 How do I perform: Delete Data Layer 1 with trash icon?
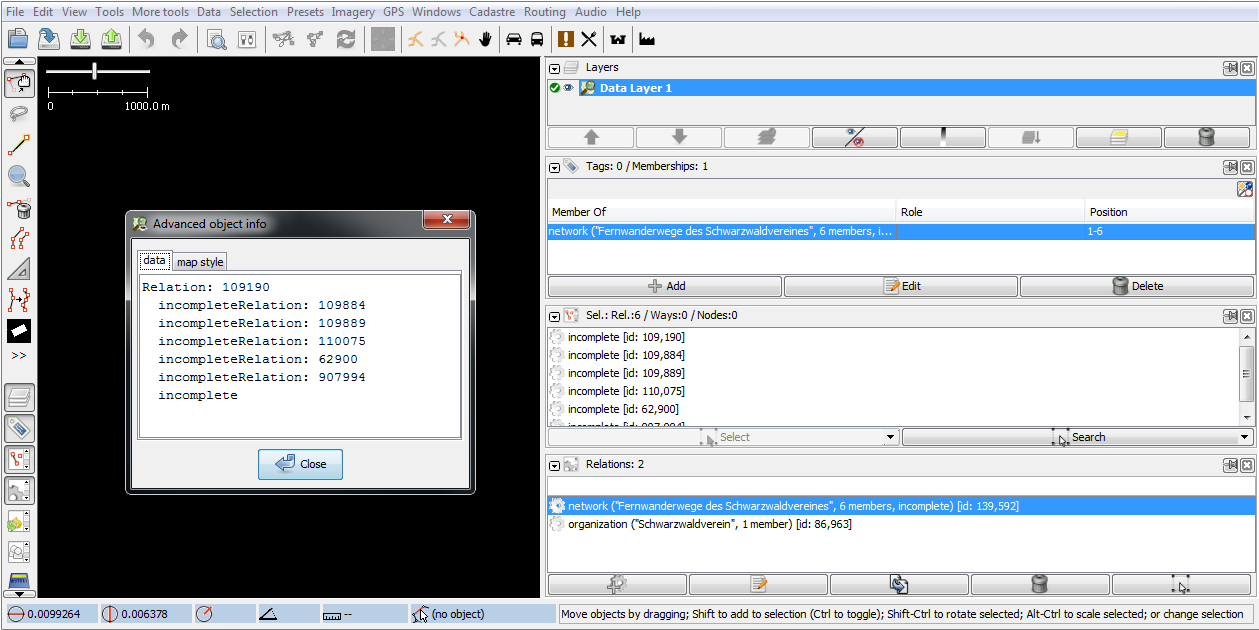[1206, 138]
